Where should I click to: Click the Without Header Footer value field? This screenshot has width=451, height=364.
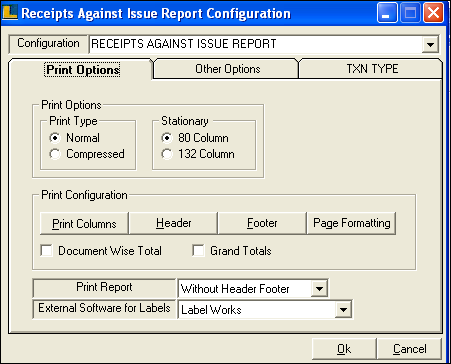[245, 289]
